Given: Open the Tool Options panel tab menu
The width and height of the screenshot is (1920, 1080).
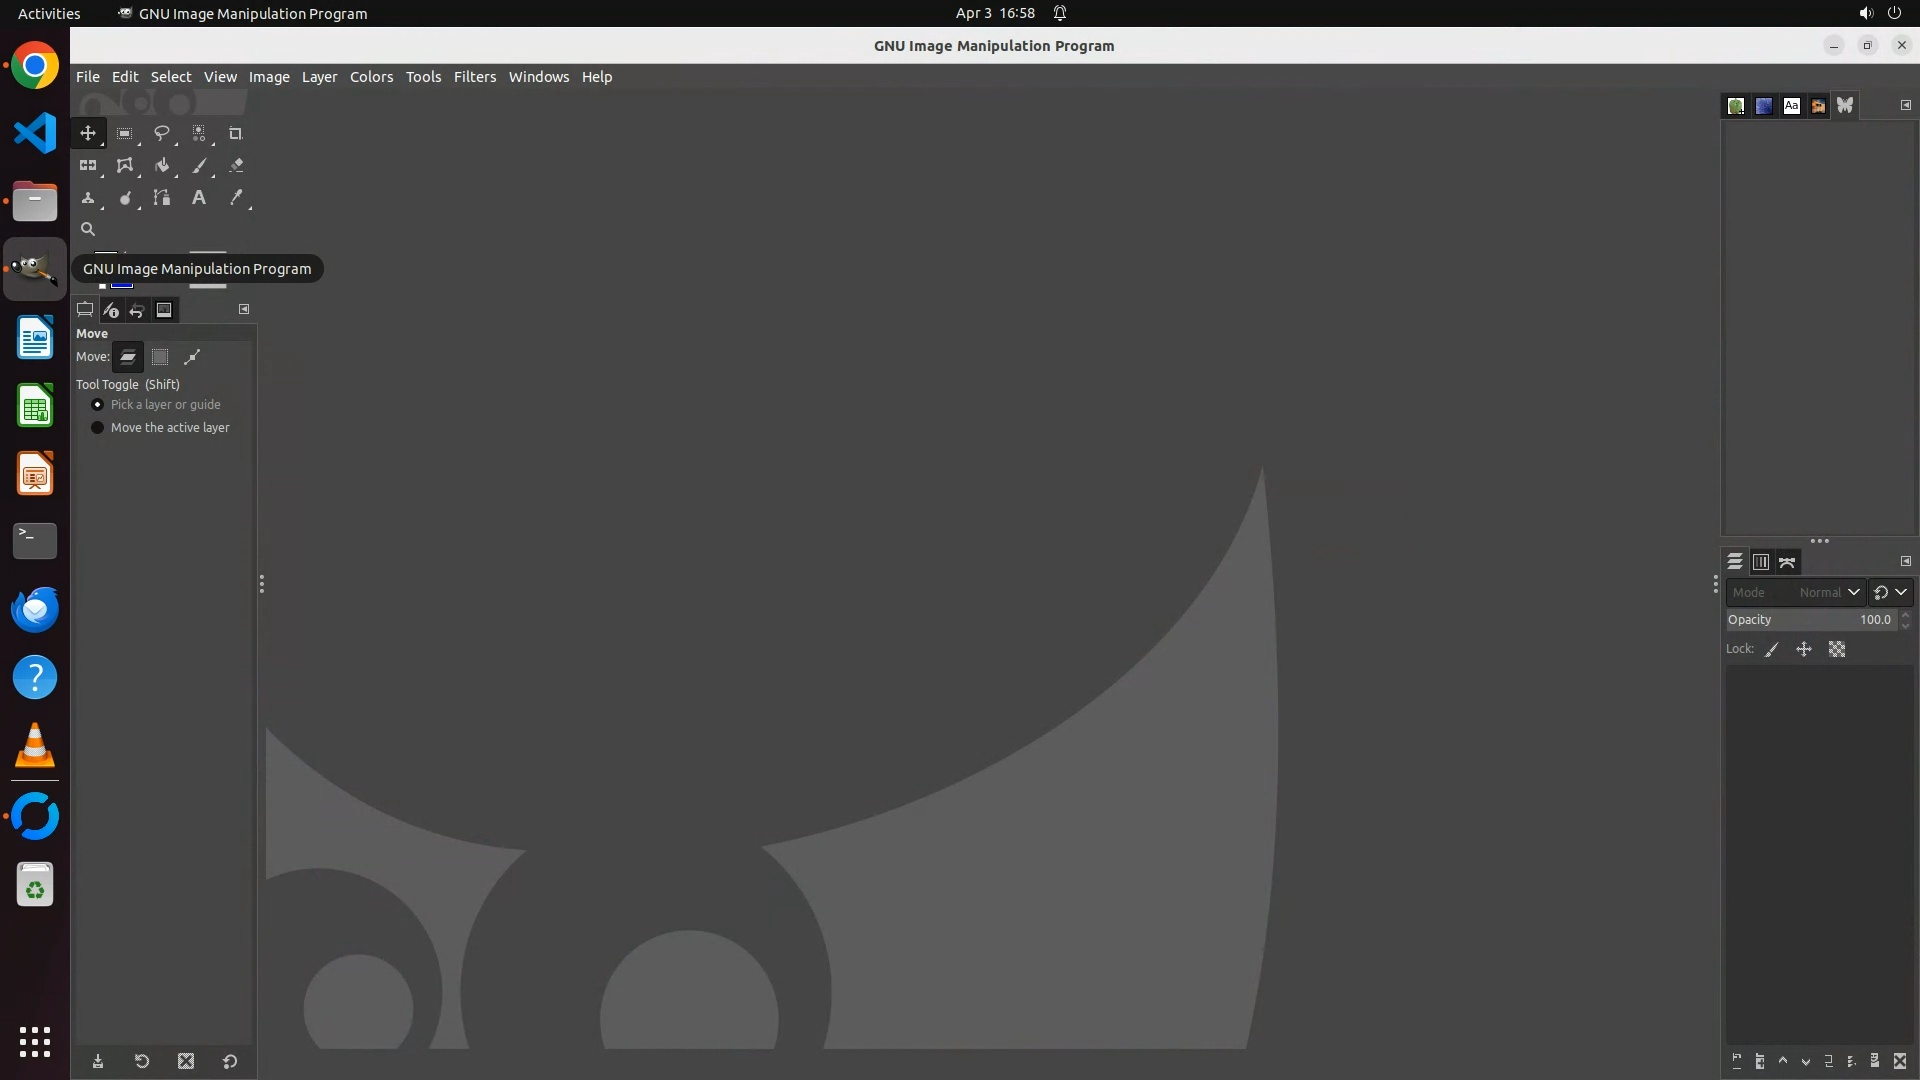Looking at the screenshot, I should pyautogui.click(x=244, y=310).
